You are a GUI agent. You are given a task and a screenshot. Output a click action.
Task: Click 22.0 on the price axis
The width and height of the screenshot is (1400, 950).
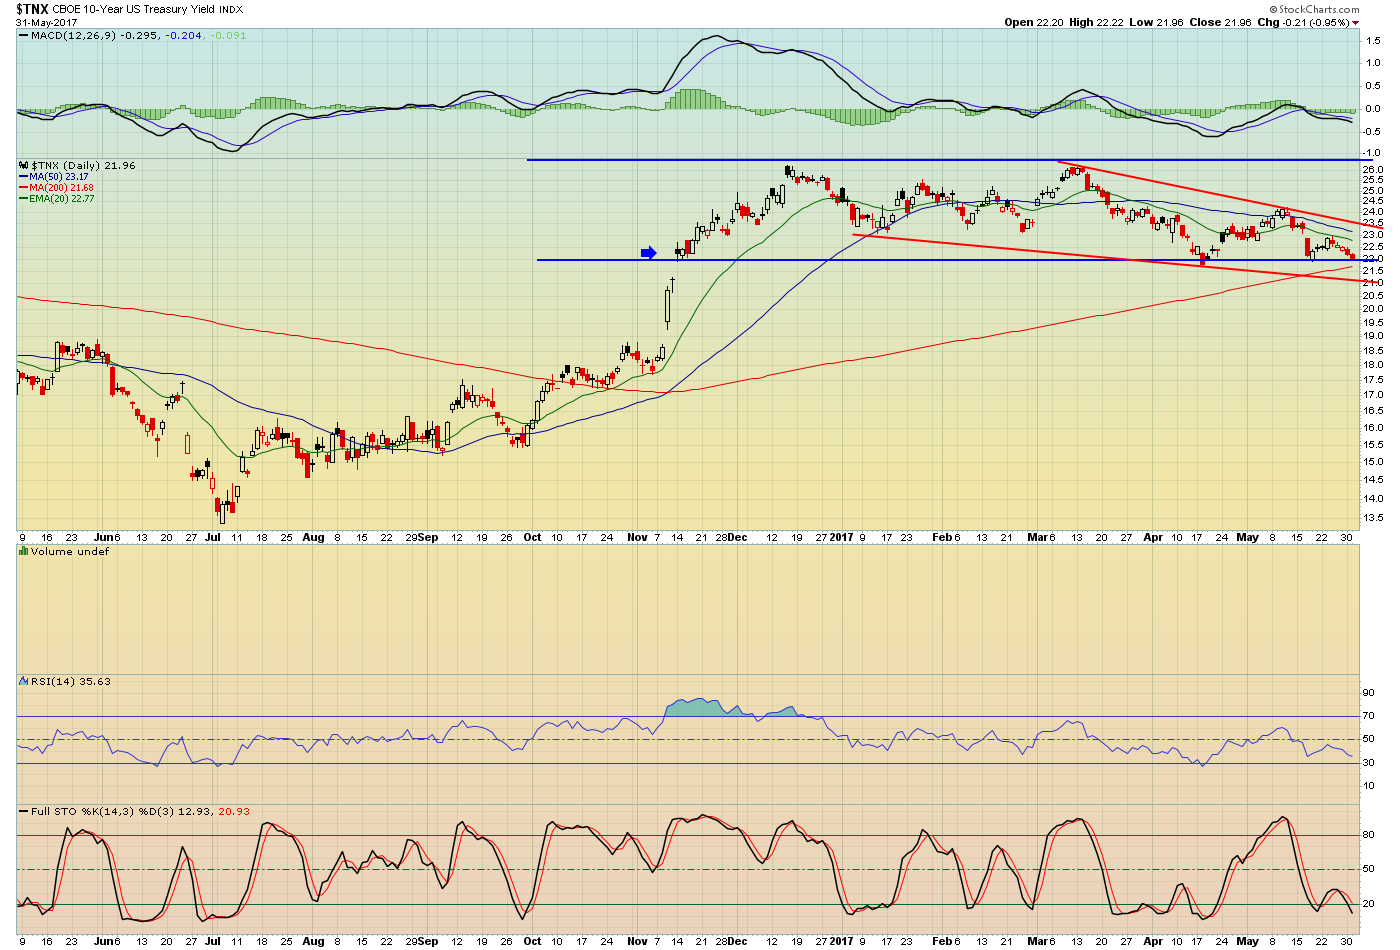coord(1373,259)
